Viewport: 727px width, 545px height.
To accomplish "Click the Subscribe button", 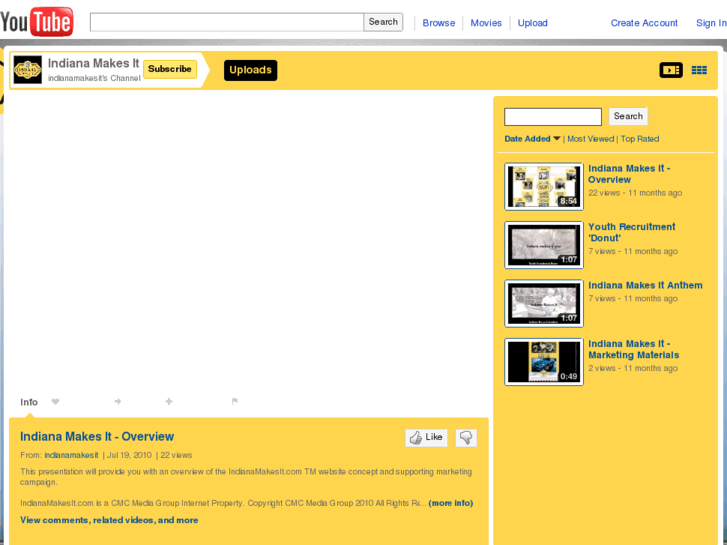I will tap(170, 69).
